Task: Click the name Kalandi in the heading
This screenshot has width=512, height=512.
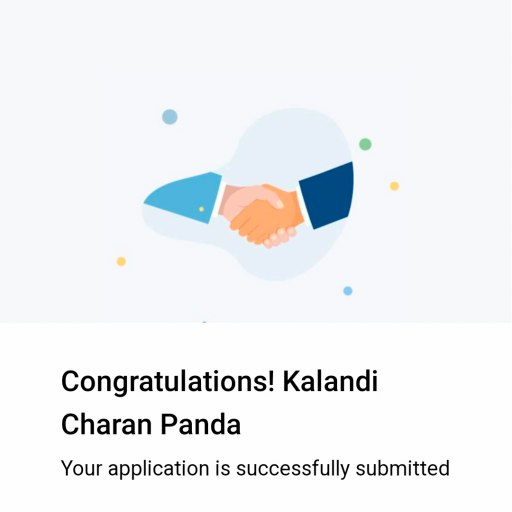Action: (330, 381)
